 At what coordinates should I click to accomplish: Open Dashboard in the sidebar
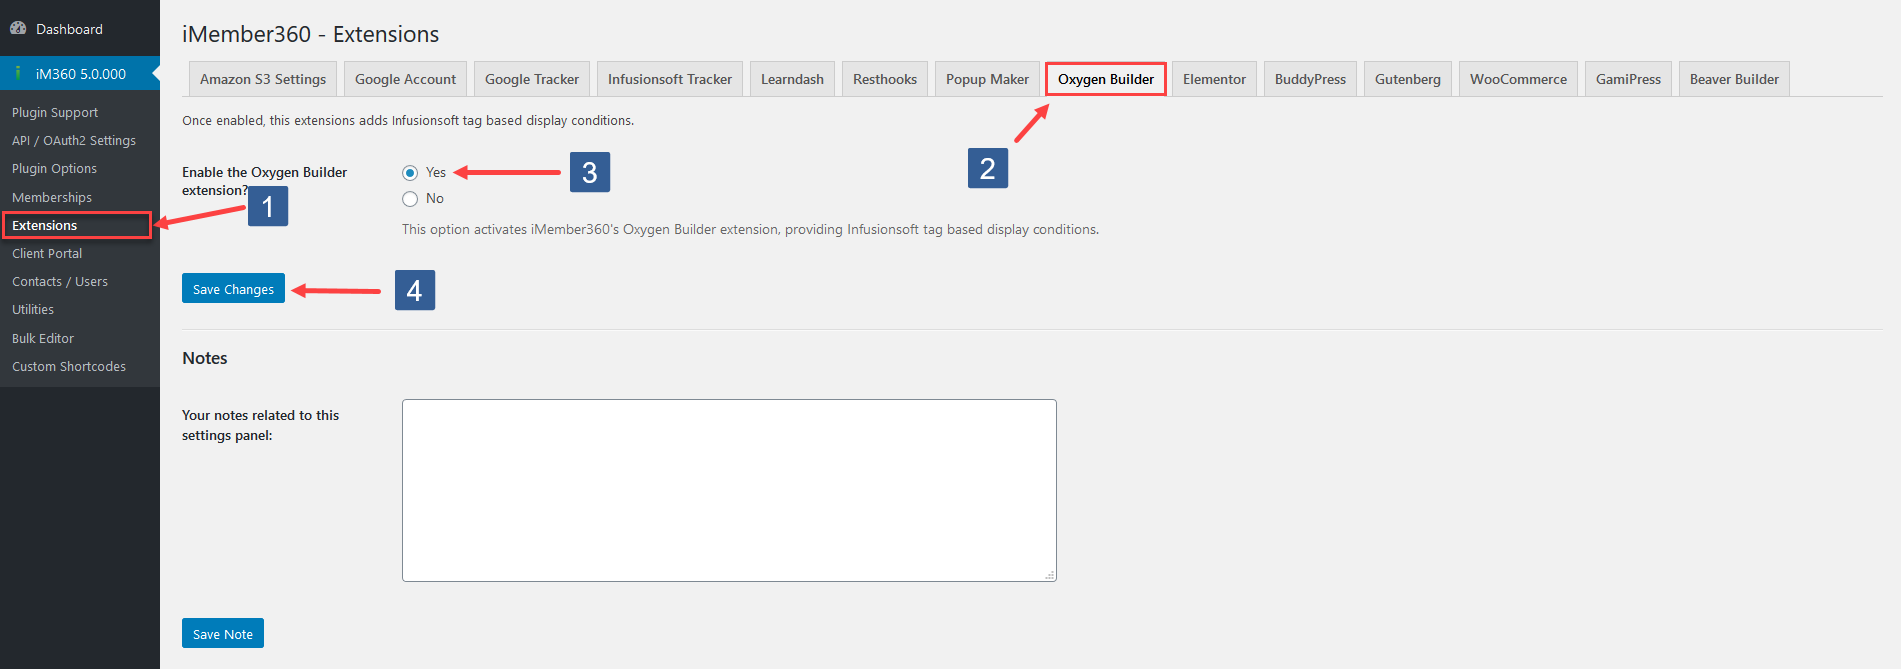(x=80, y=29)
